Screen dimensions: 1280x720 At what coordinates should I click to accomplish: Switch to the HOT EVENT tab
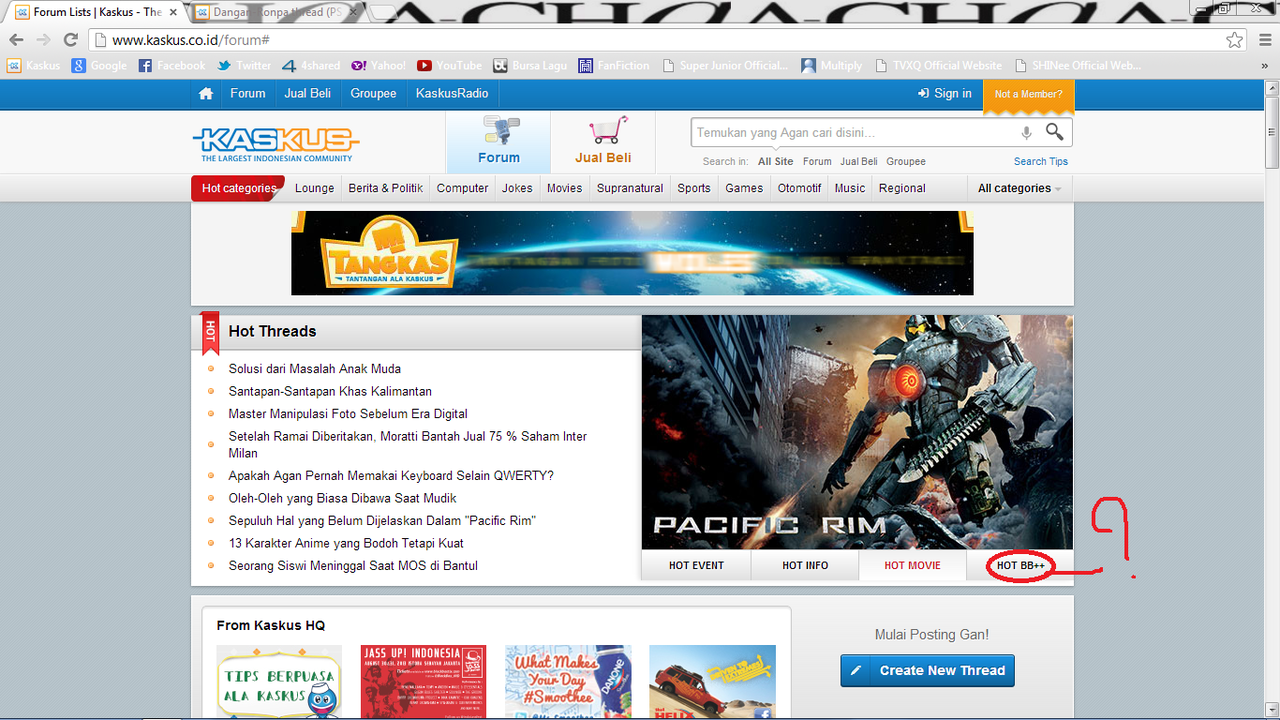pyautogui.click(x=696, y=565)
